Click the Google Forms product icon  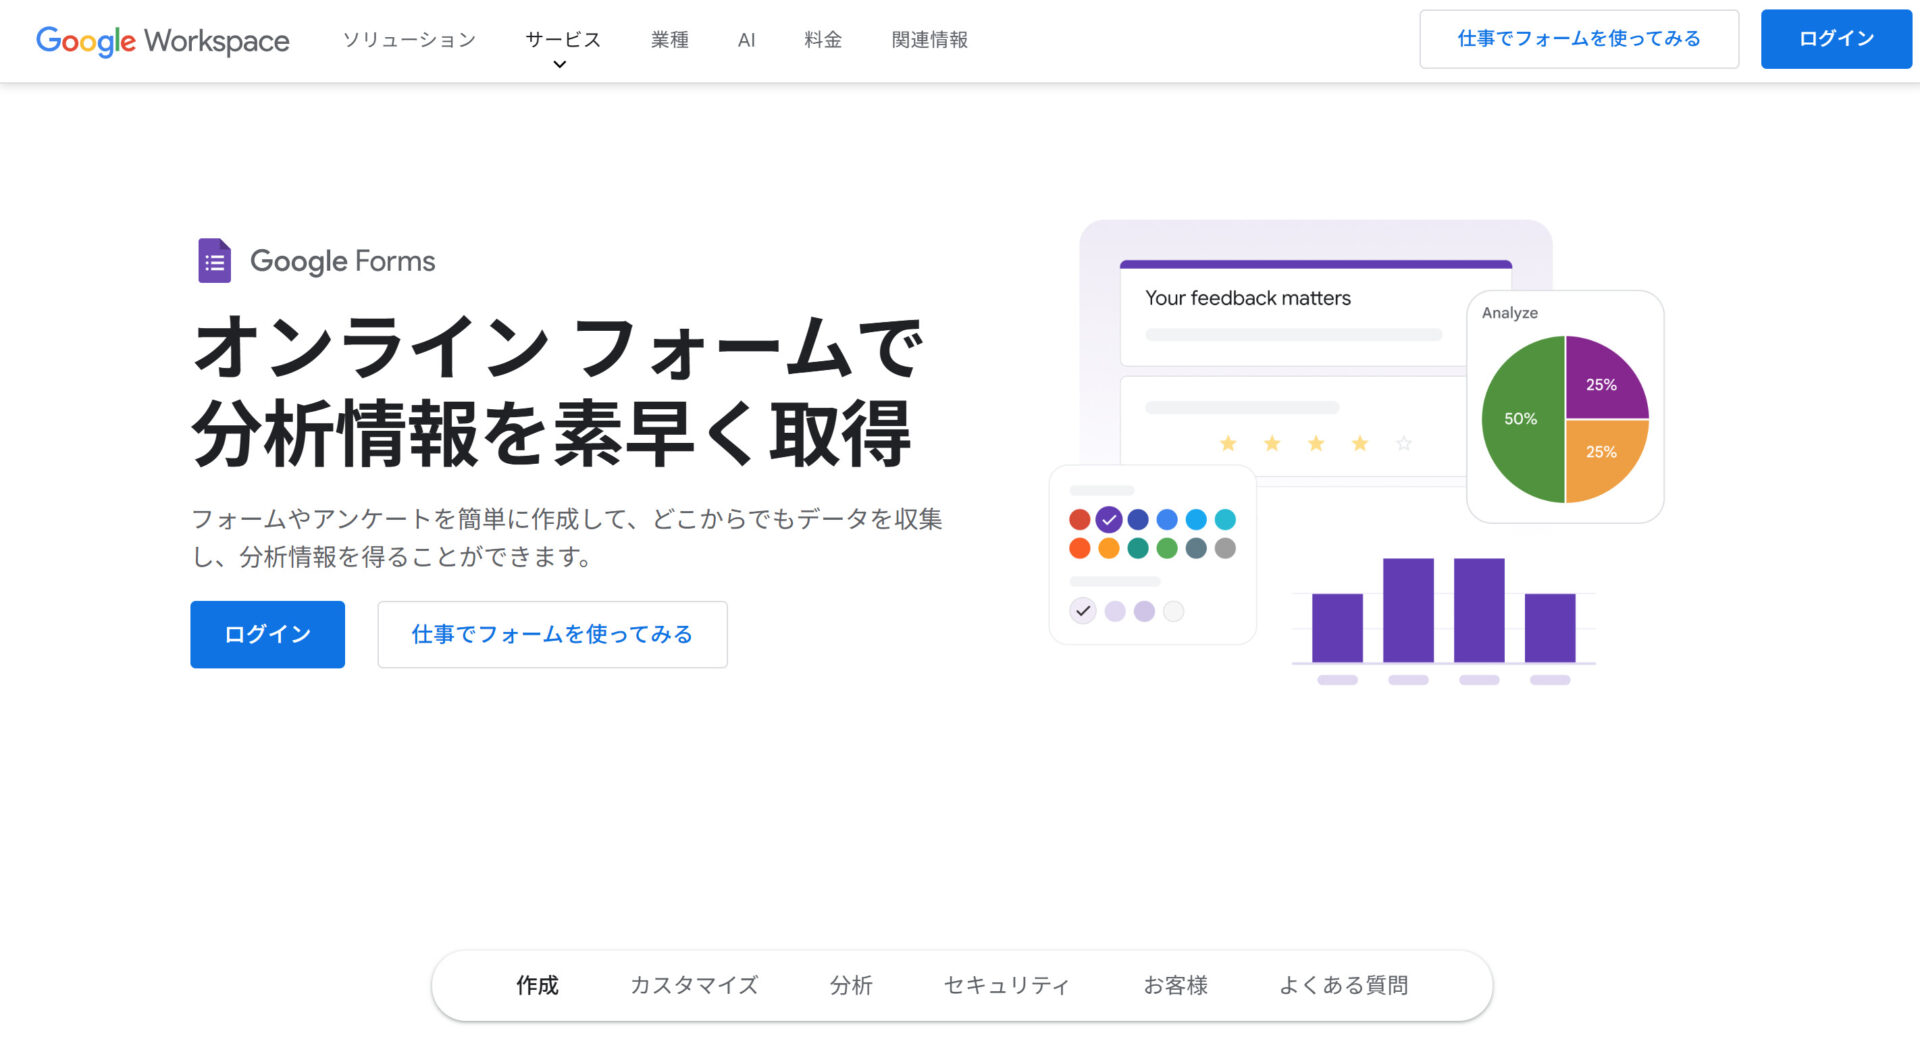(x=214, y=260)
